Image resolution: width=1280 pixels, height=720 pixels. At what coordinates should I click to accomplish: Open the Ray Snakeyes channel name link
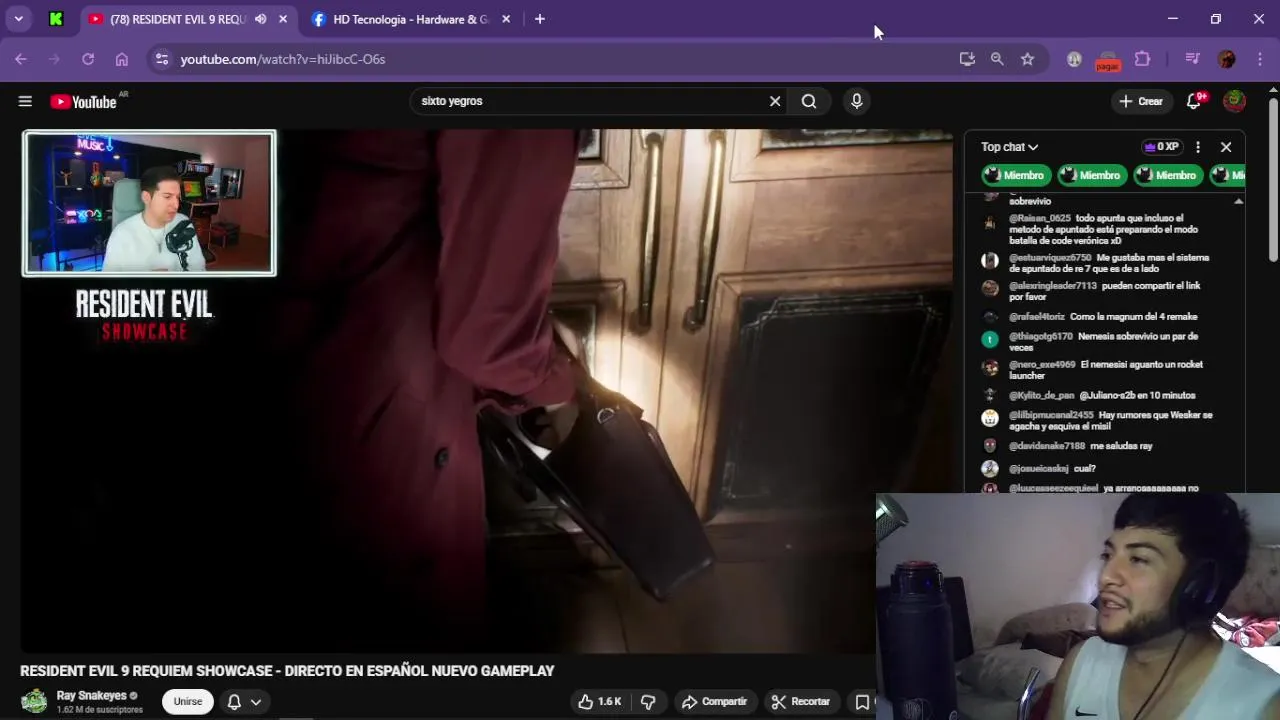coord(91,696)
